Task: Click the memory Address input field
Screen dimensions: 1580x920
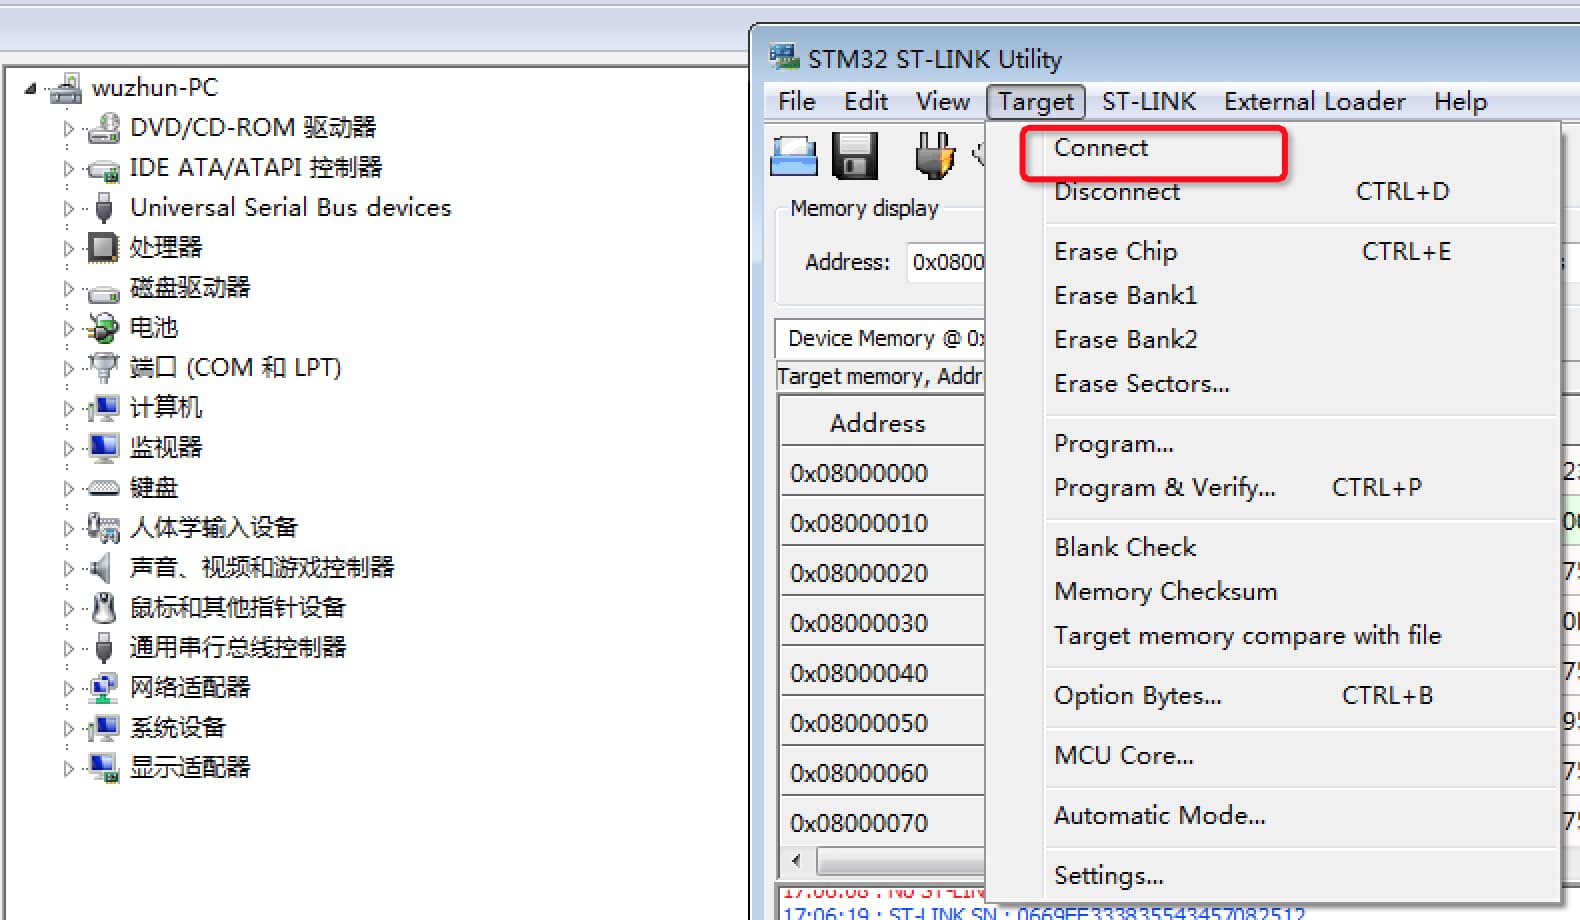Action: 946,262
